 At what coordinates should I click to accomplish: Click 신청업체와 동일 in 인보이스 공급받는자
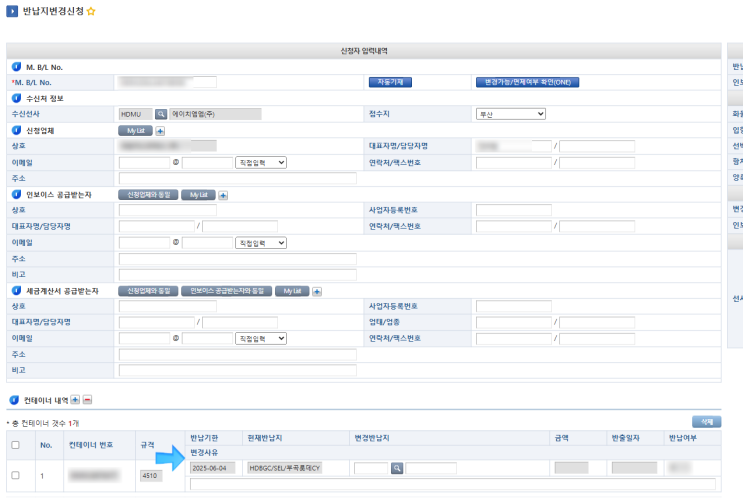coord(148,195)
